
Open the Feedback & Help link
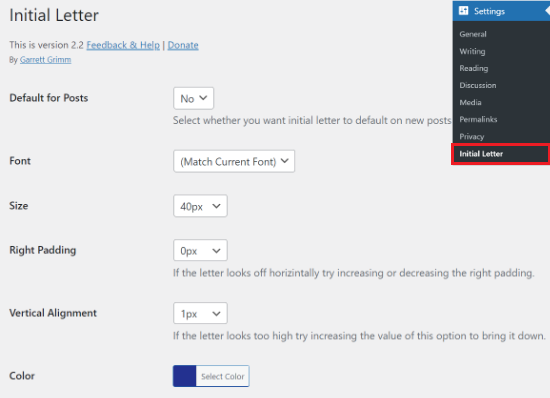tap(123, 45)
